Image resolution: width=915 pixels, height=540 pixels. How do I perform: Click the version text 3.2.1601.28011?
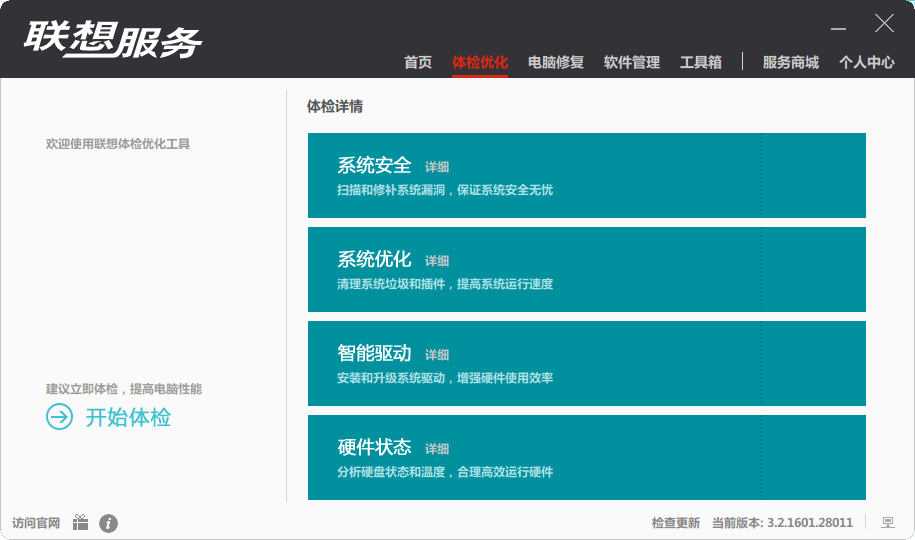click(x=810, y=523)
